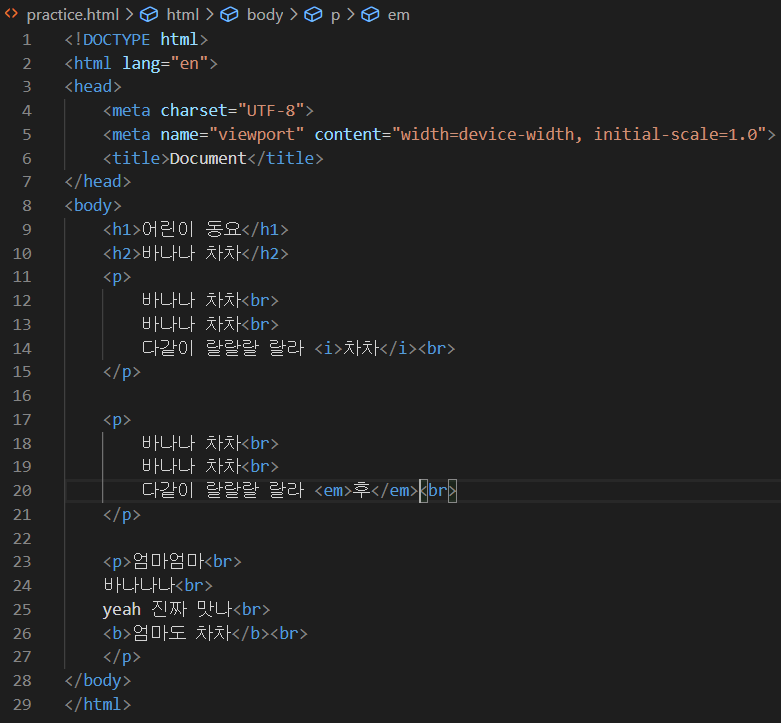Click the viewport content attribute value

click(x=579, y=134)
